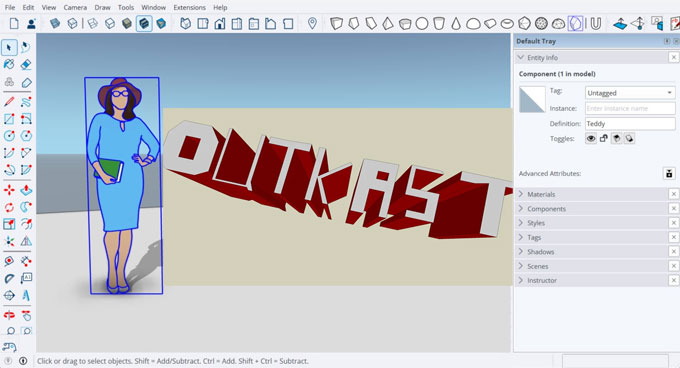This screenshot has width=680, height=368.
Task: Enable Shaded With Textures style
Action: (144, 23)
